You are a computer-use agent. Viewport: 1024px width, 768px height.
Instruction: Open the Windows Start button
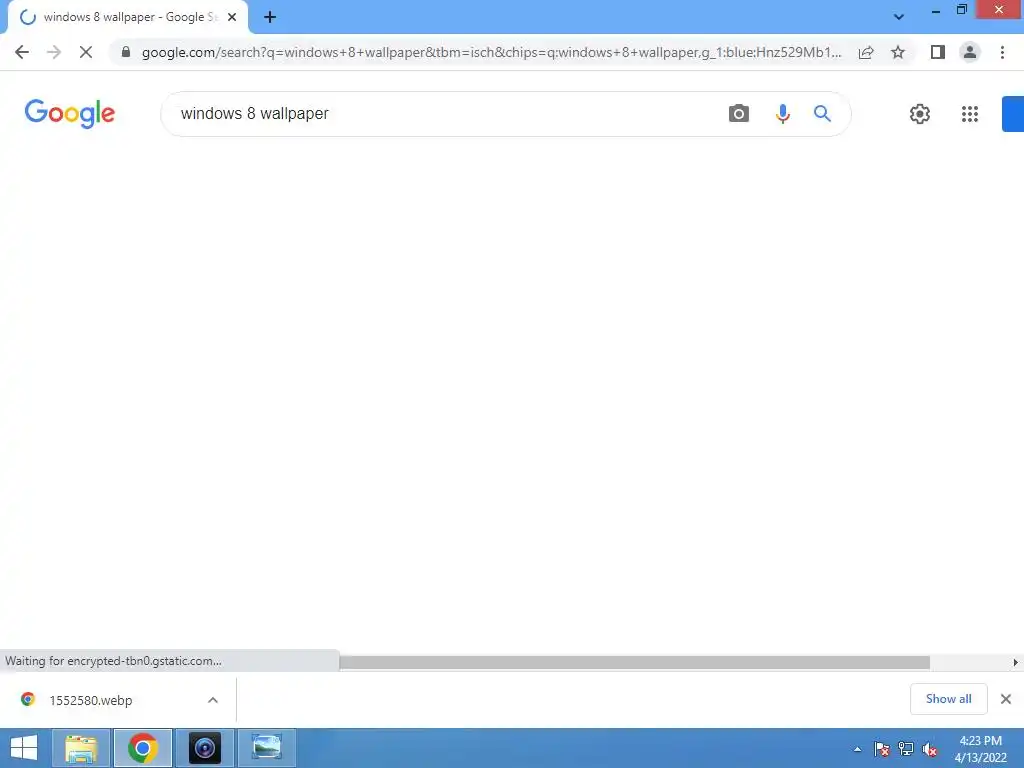tap(24, 748)
